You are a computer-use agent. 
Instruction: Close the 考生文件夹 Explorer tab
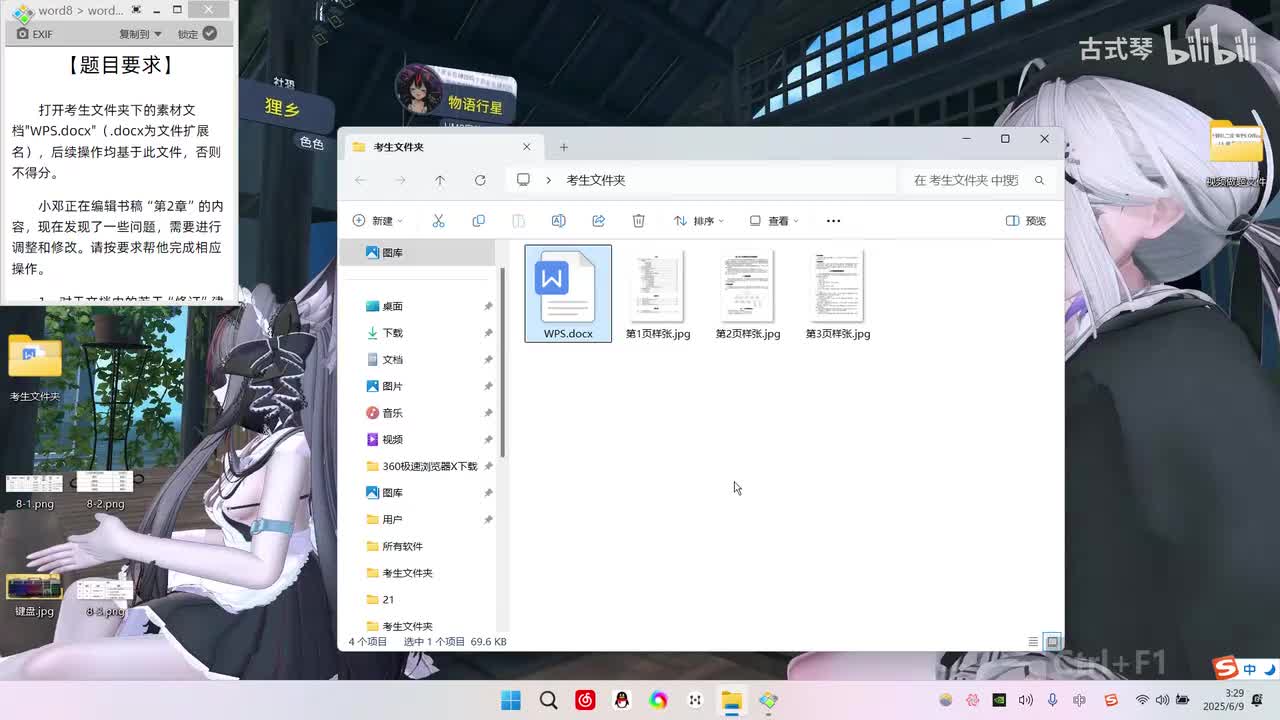[x=527, y=147]
